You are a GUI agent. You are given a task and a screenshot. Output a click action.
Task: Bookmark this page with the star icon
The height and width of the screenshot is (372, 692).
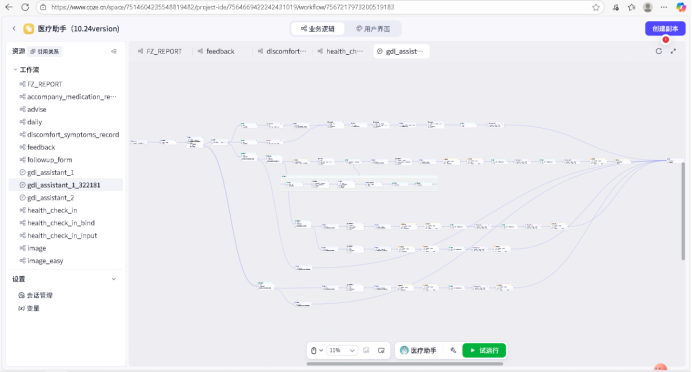[596, 7]
